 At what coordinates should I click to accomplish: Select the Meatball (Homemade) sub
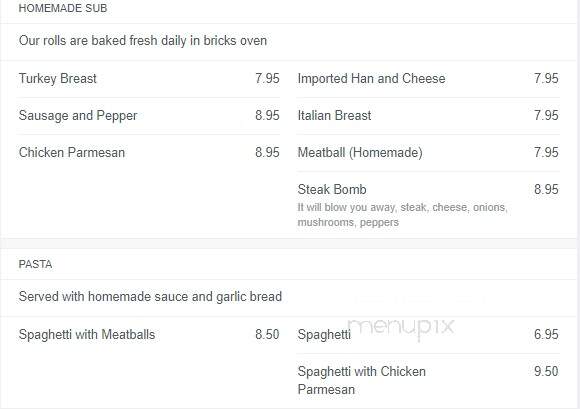(360, 152)
